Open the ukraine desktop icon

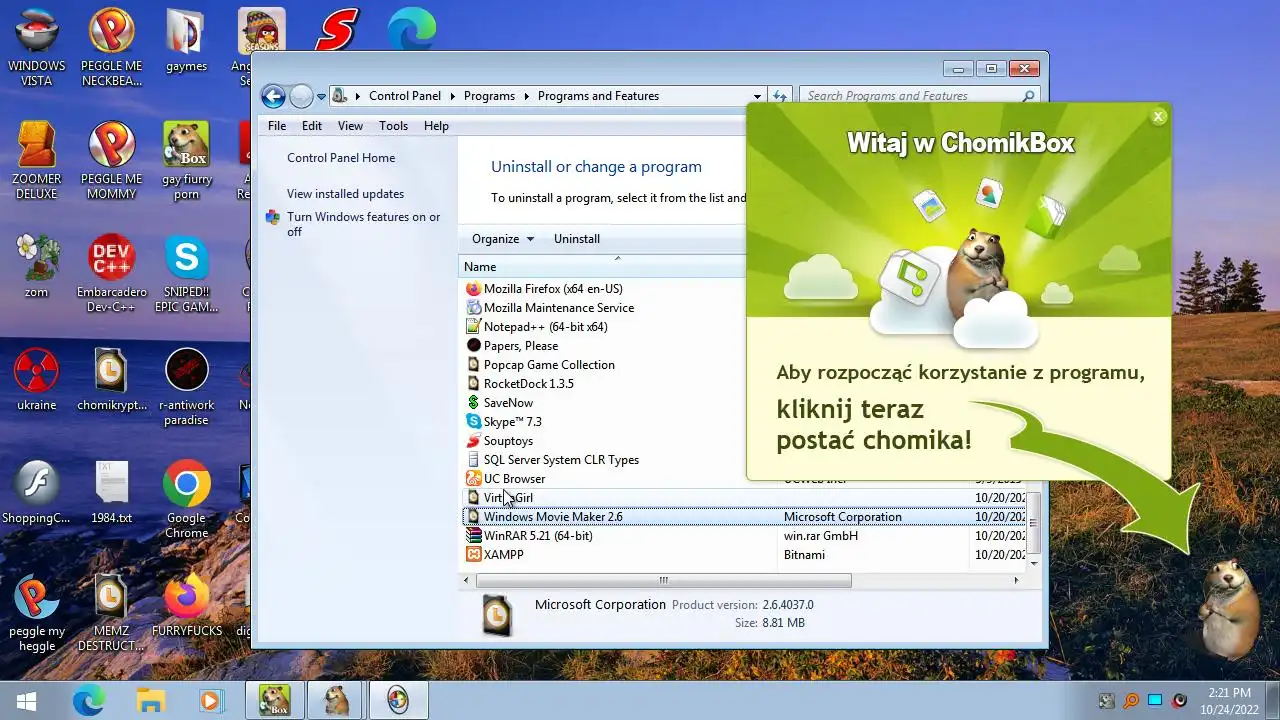pyautogui.click(x=37, y=380)
